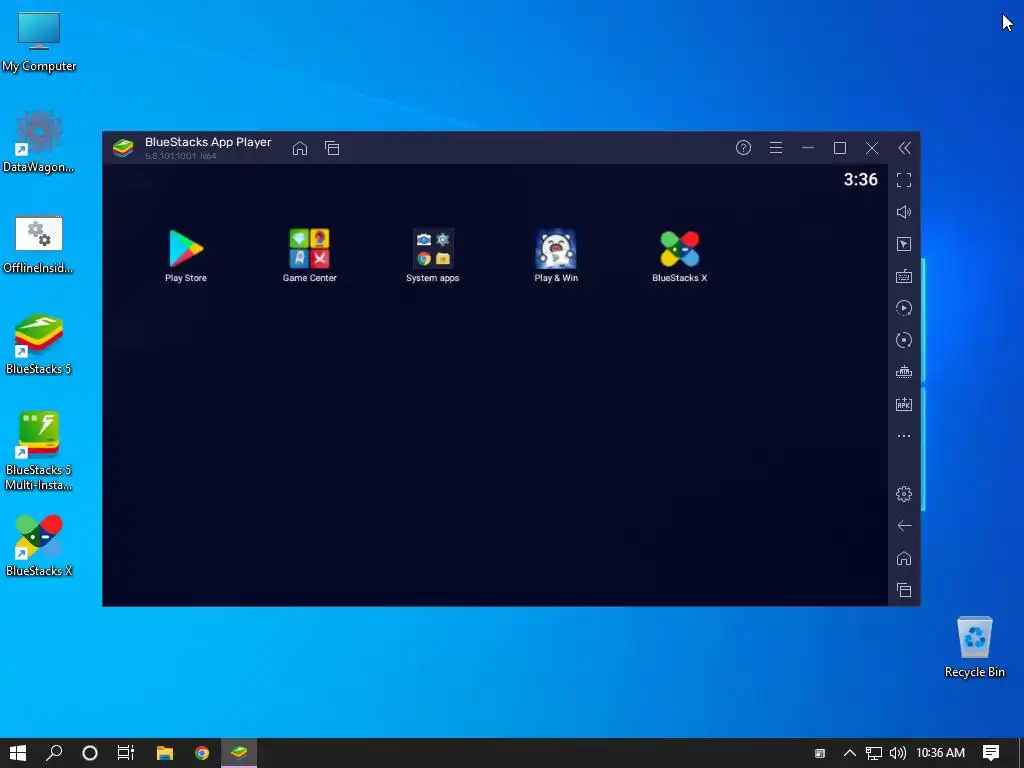Toggle the cursor lock sidebar icon

tap(904, 244)
